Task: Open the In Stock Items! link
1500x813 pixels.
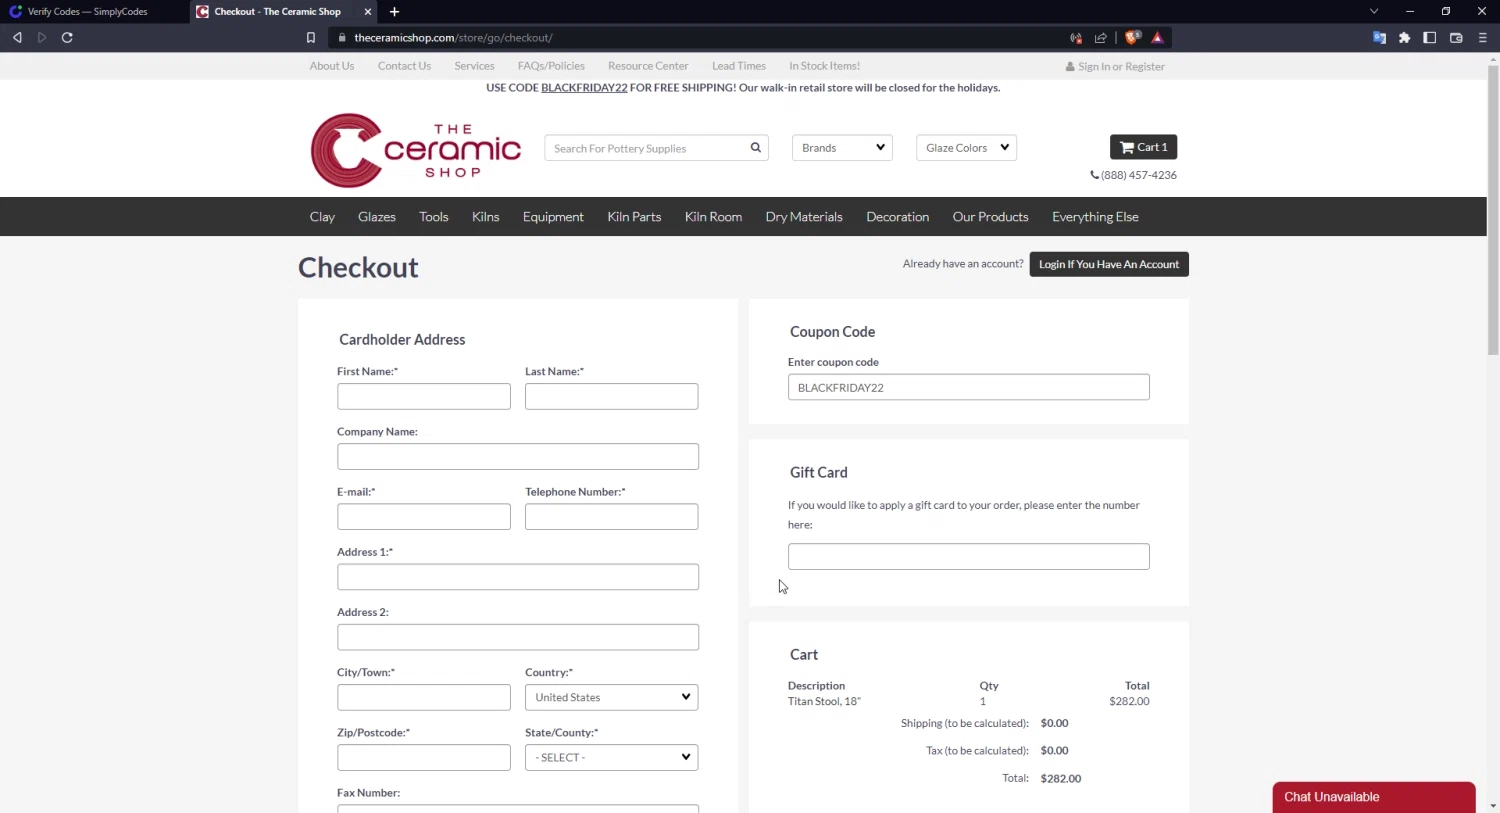Action: click(x=824, y=66)
